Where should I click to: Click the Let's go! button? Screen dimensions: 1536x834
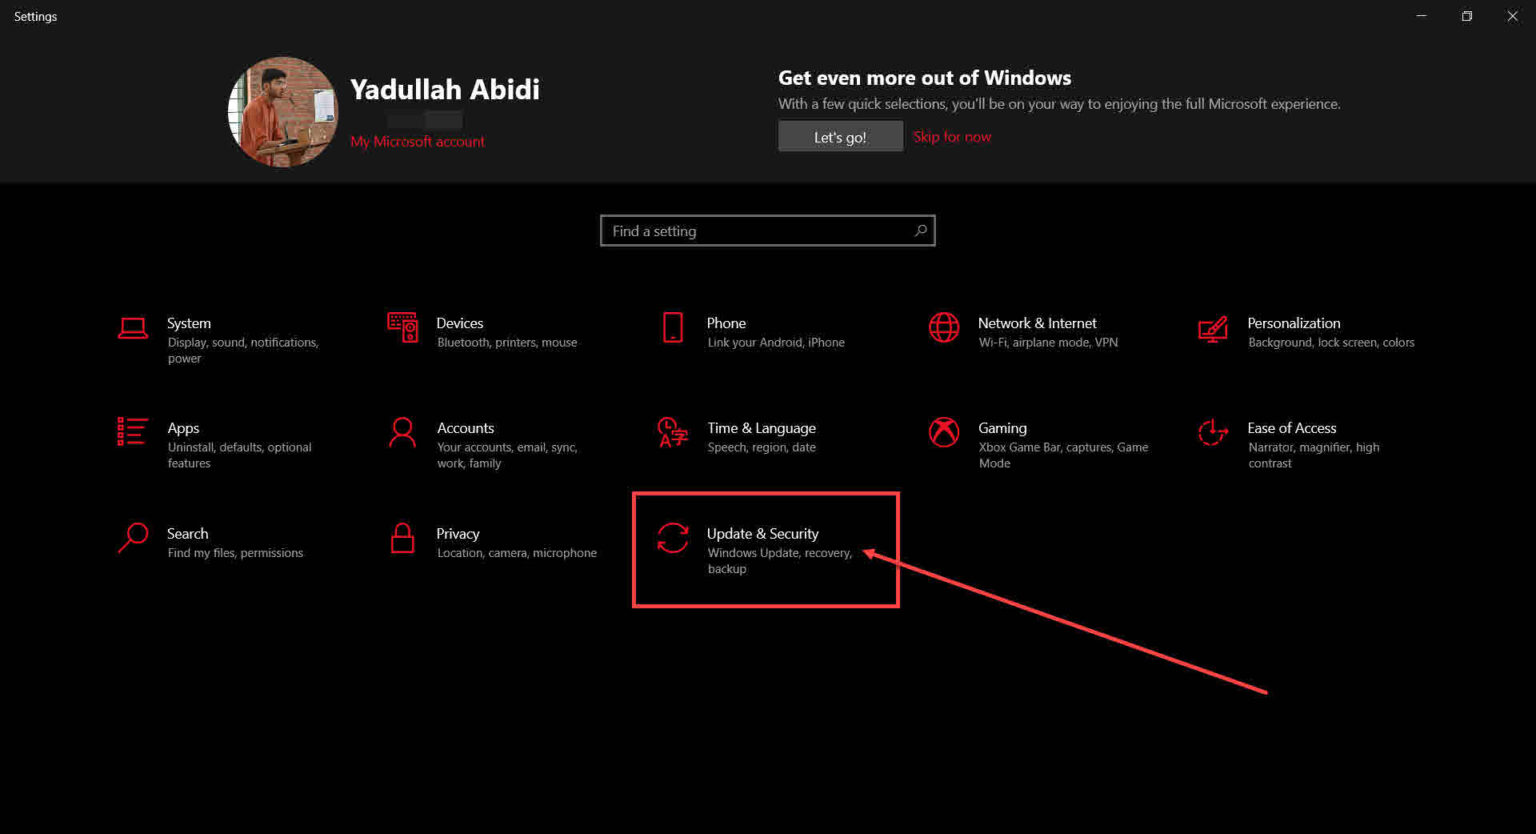840,136
